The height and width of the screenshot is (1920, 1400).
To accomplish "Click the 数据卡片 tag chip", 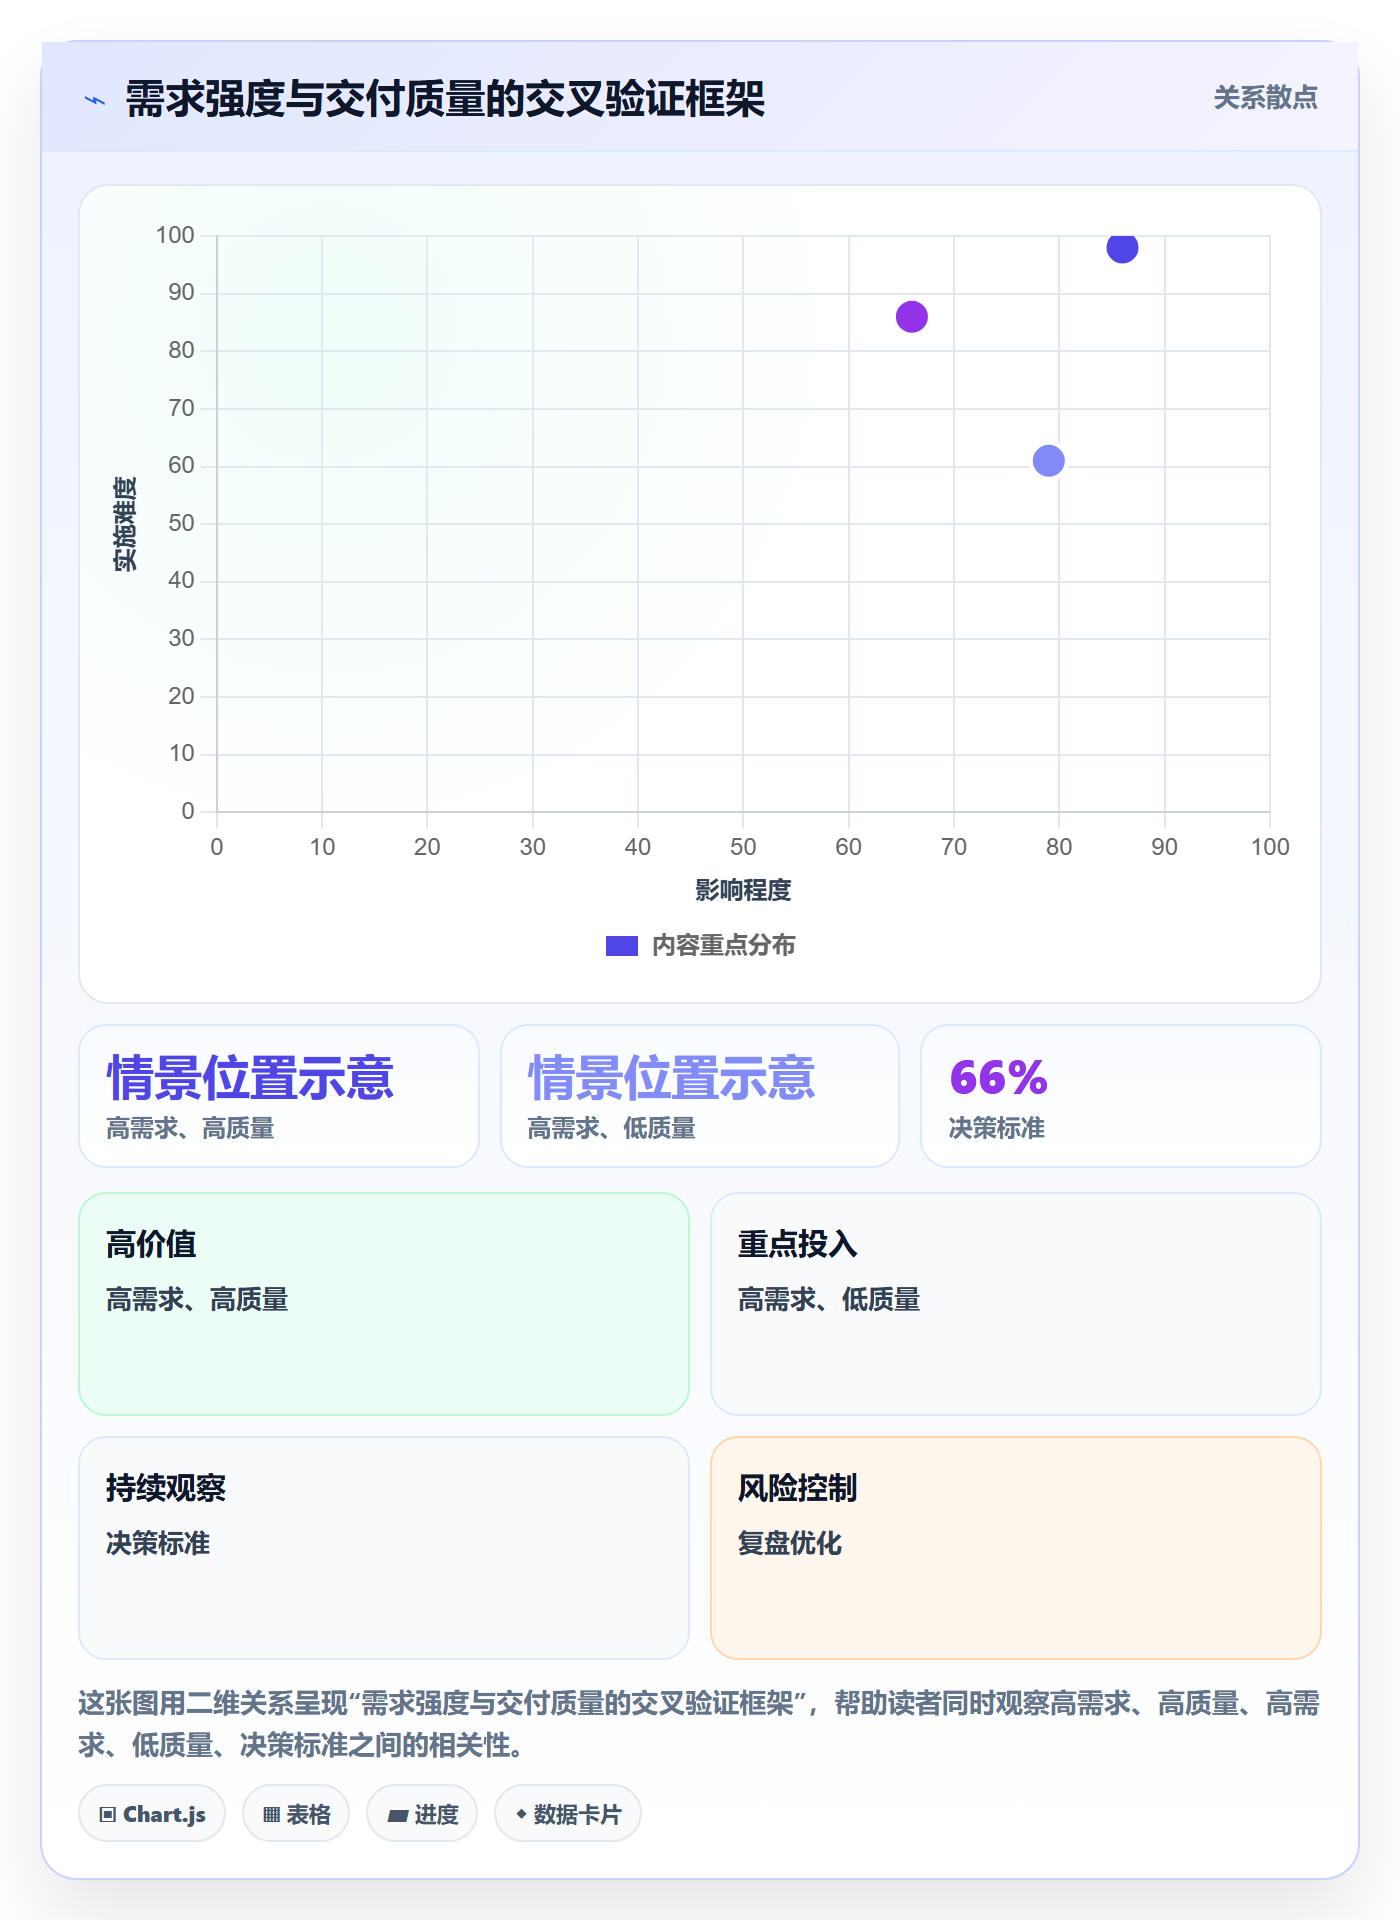I will pyautogui.click(x=568, y=1813).
